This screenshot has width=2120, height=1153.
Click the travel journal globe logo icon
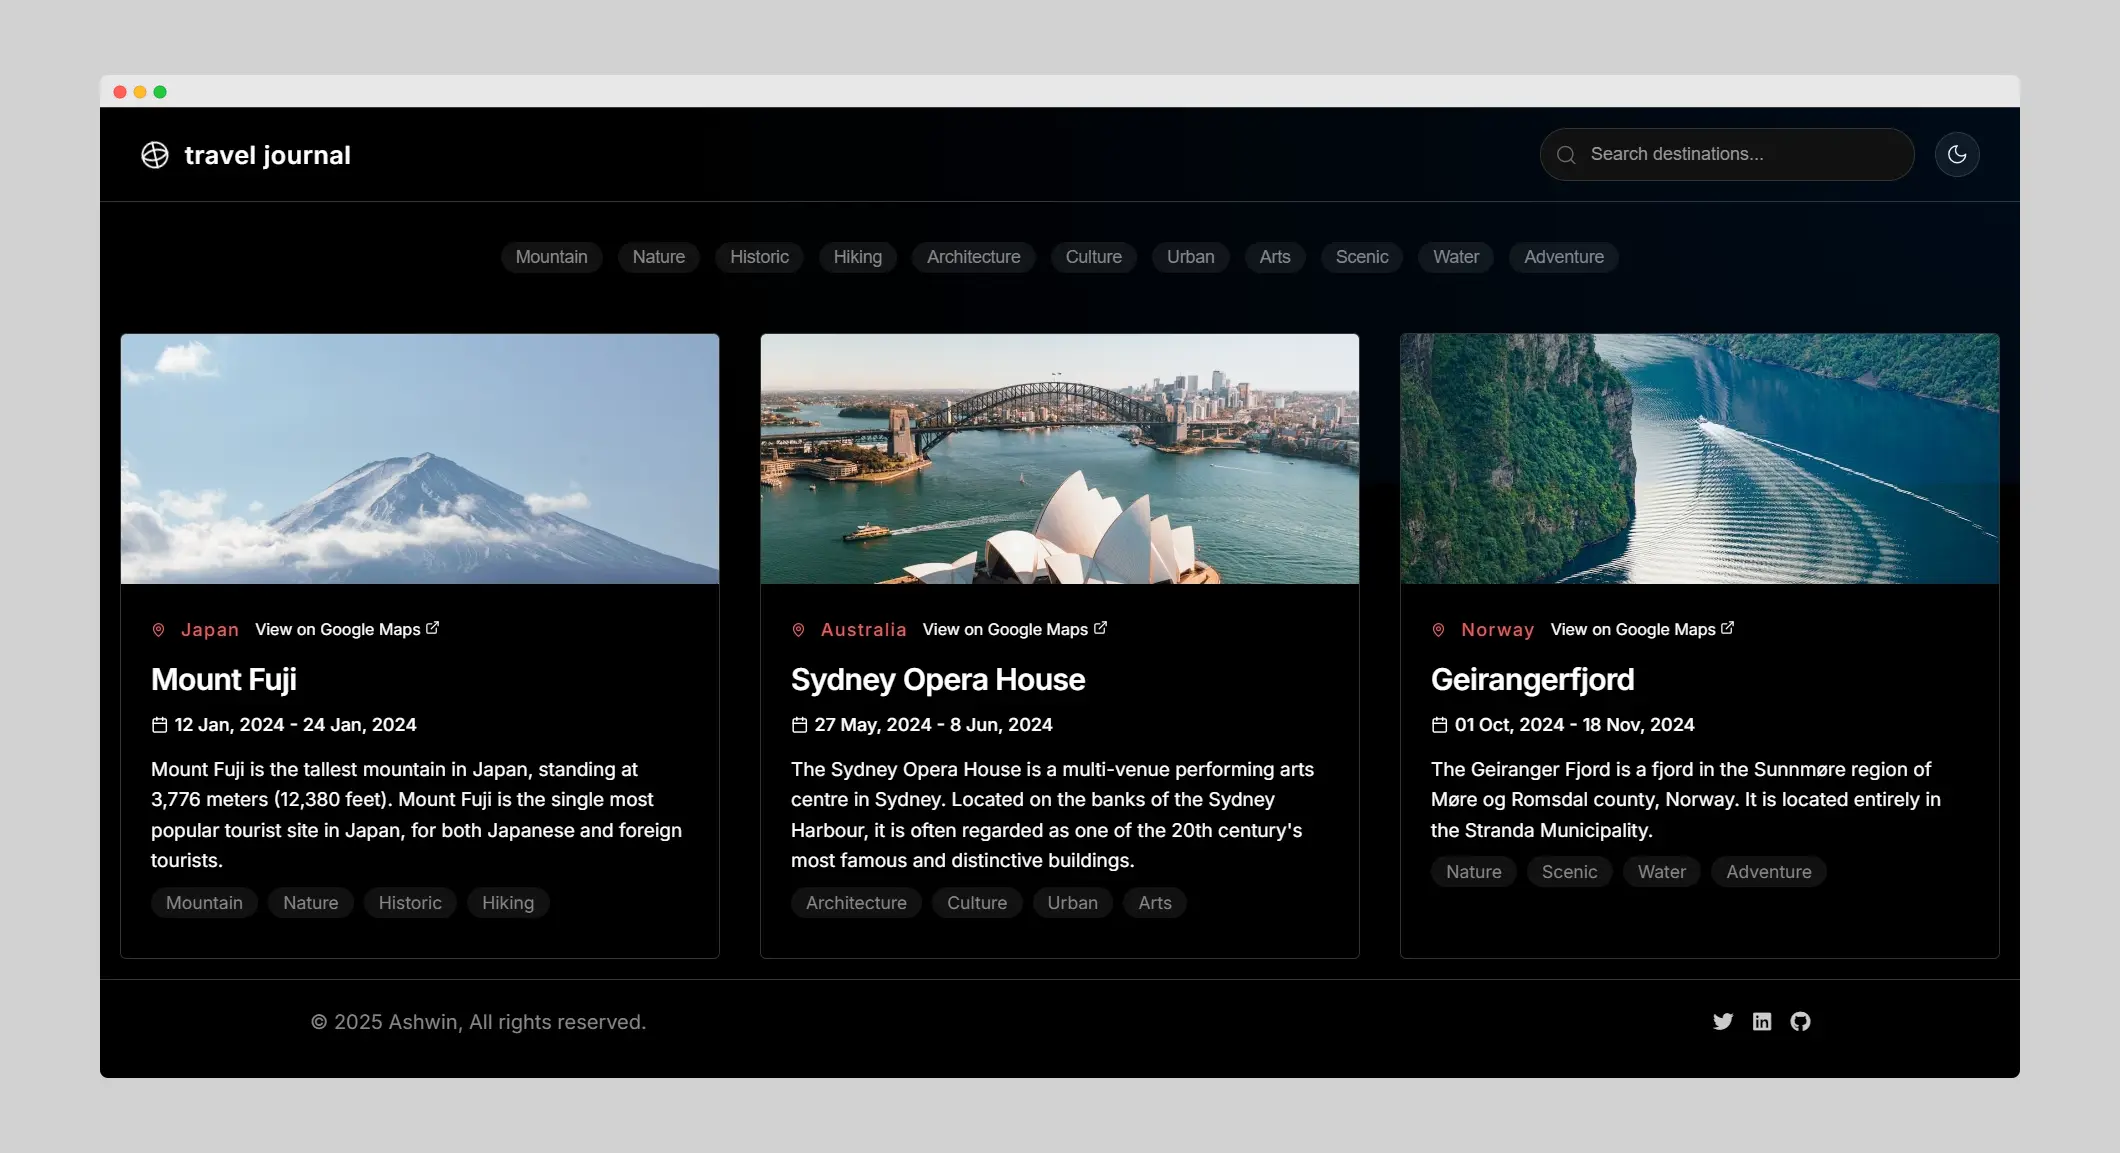pos(155,155)
